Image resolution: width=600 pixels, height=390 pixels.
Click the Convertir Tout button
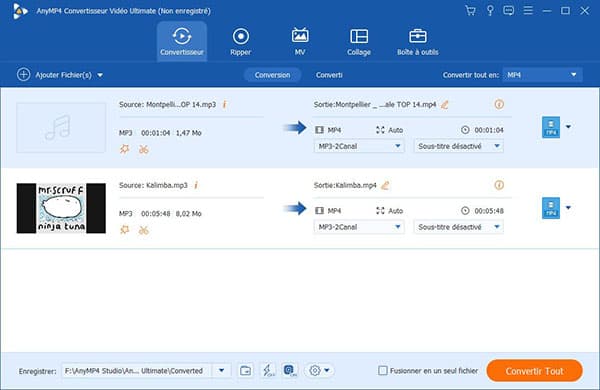535,371
